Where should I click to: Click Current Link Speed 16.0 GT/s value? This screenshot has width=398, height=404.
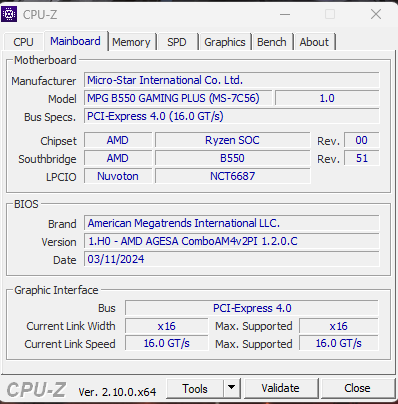click(167, 344)
